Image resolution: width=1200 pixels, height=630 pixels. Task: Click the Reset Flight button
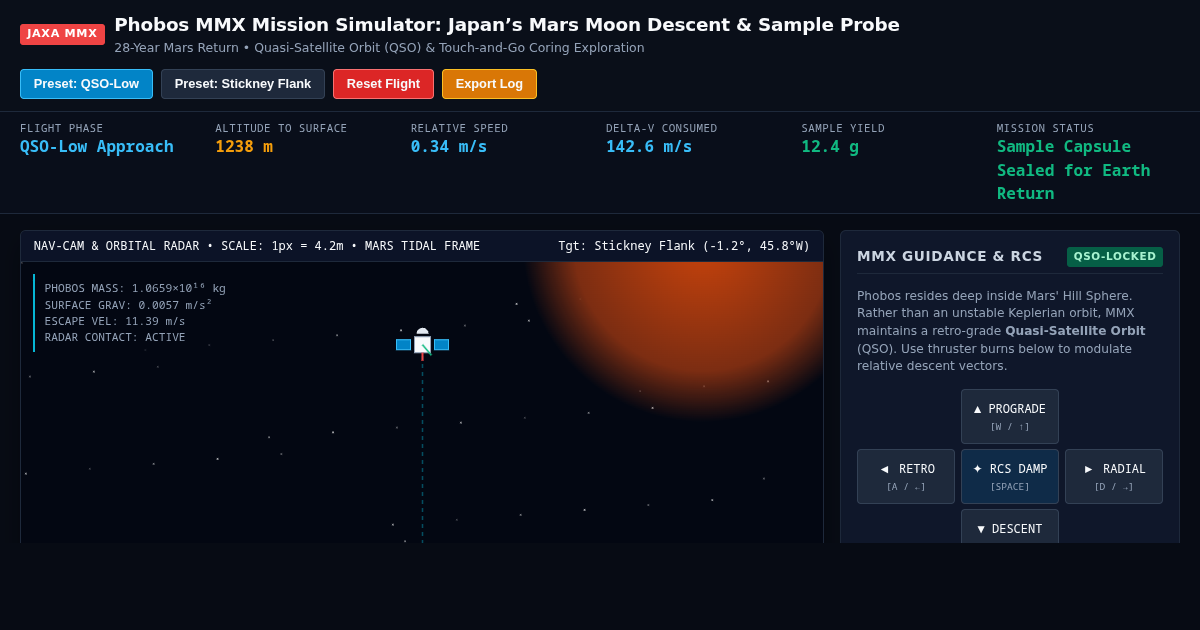(383, 84)
